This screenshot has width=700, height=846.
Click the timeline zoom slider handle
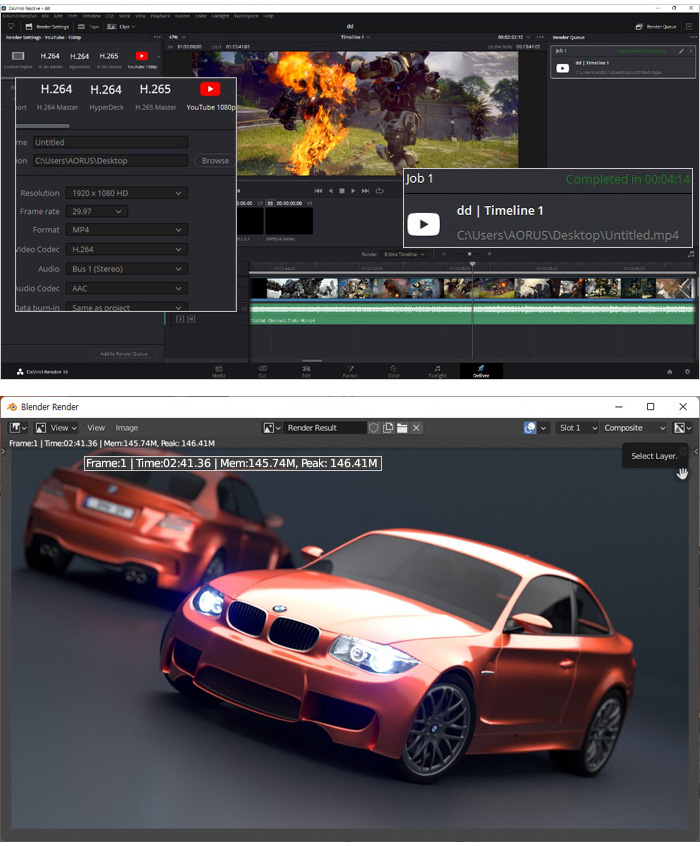pos(470,254)
